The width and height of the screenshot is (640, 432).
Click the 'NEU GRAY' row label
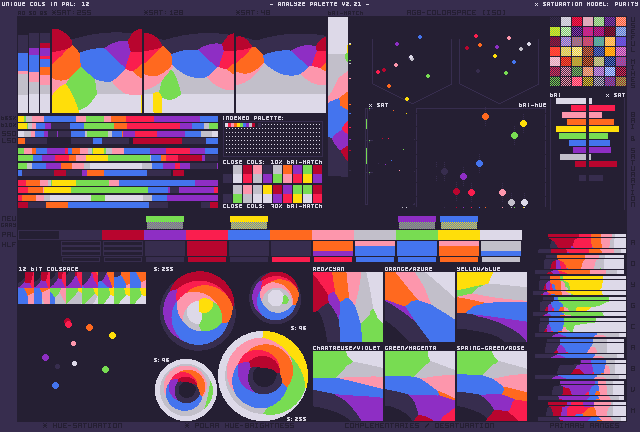pyautogui.click(x=9, y=222)
